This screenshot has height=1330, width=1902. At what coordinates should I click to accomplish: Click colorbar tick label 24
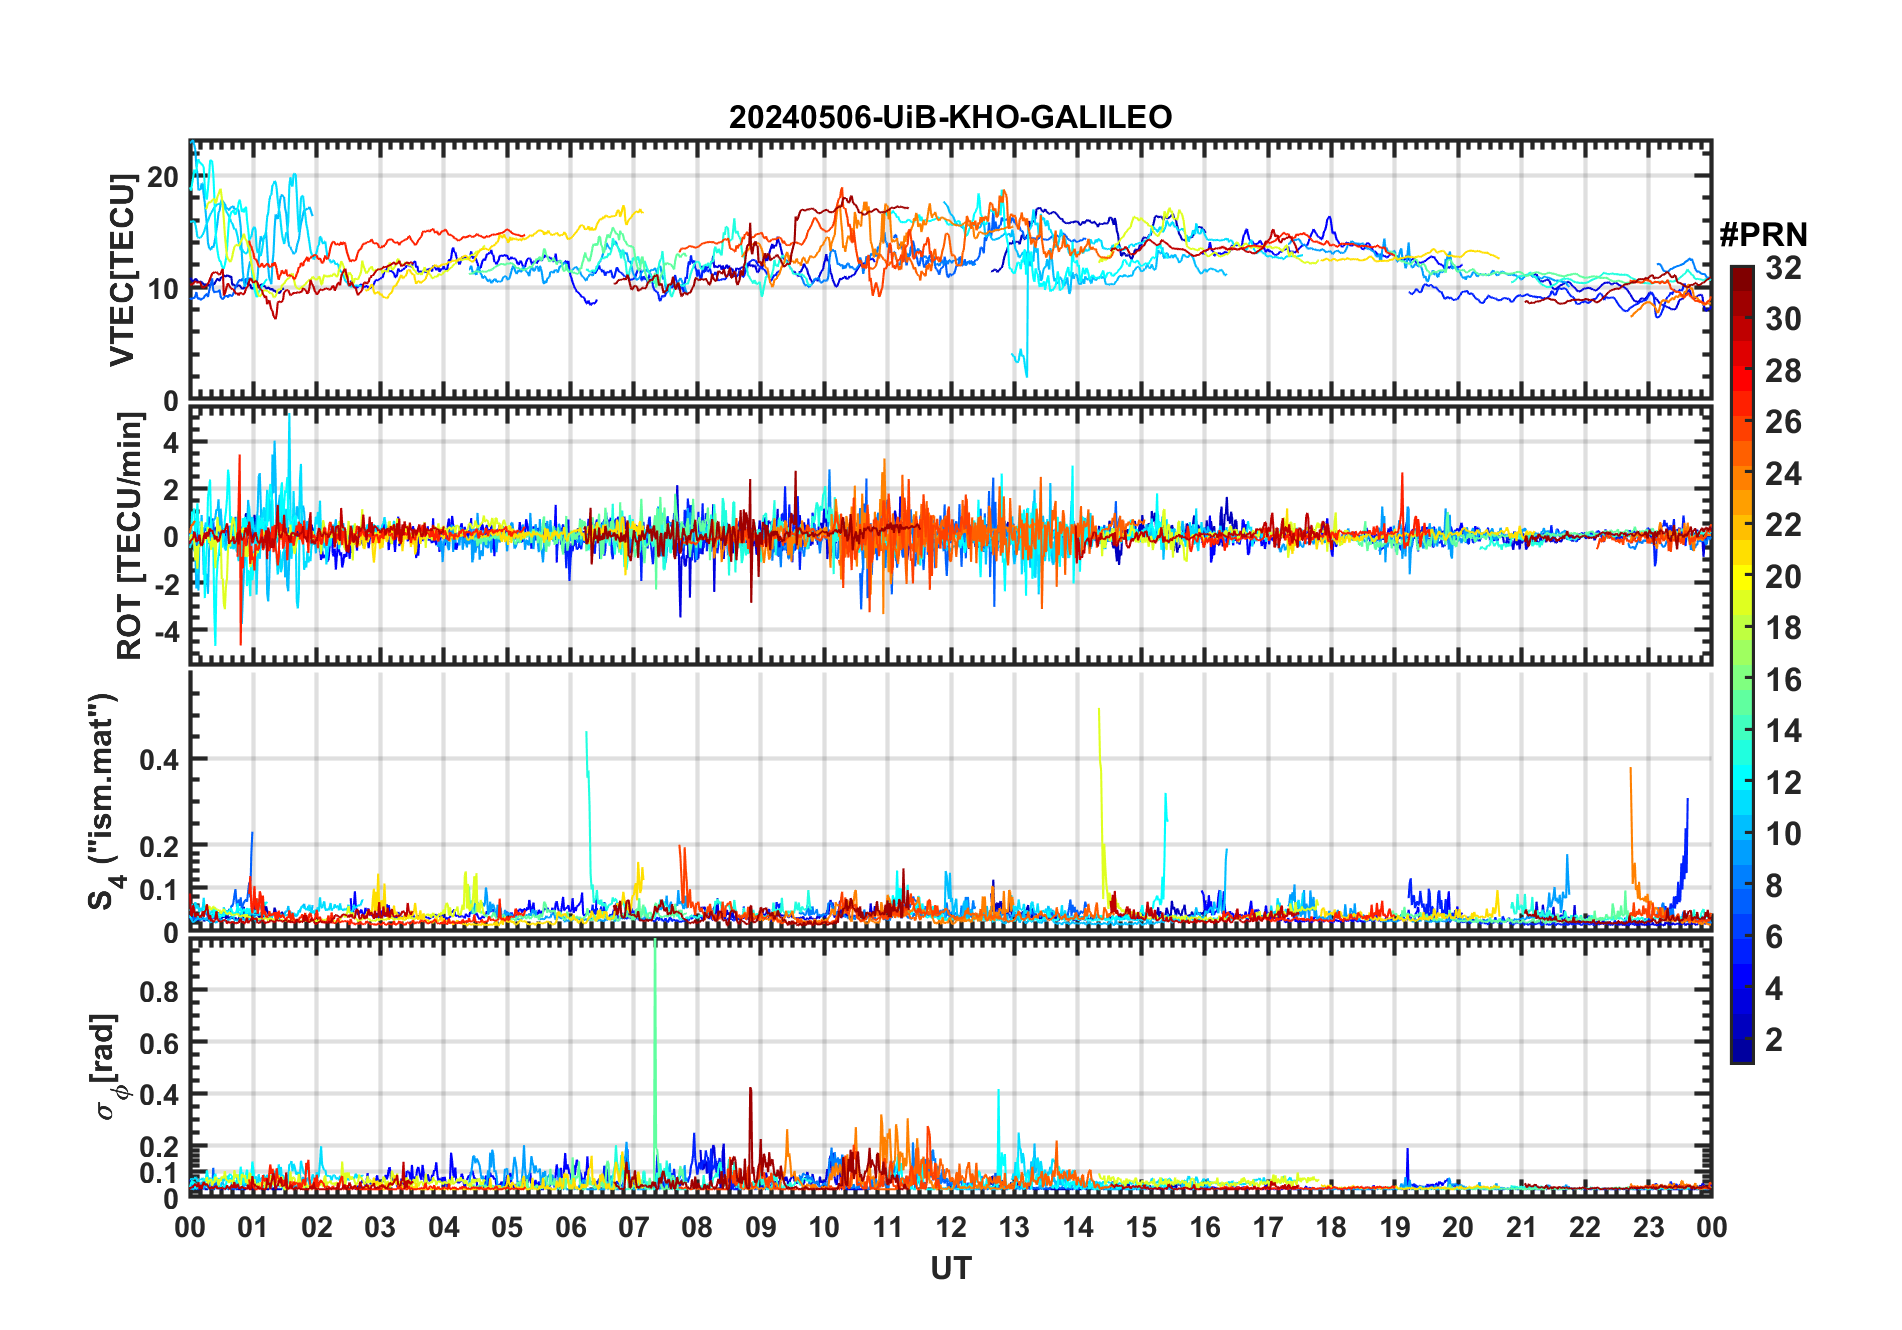point(1783,473)
